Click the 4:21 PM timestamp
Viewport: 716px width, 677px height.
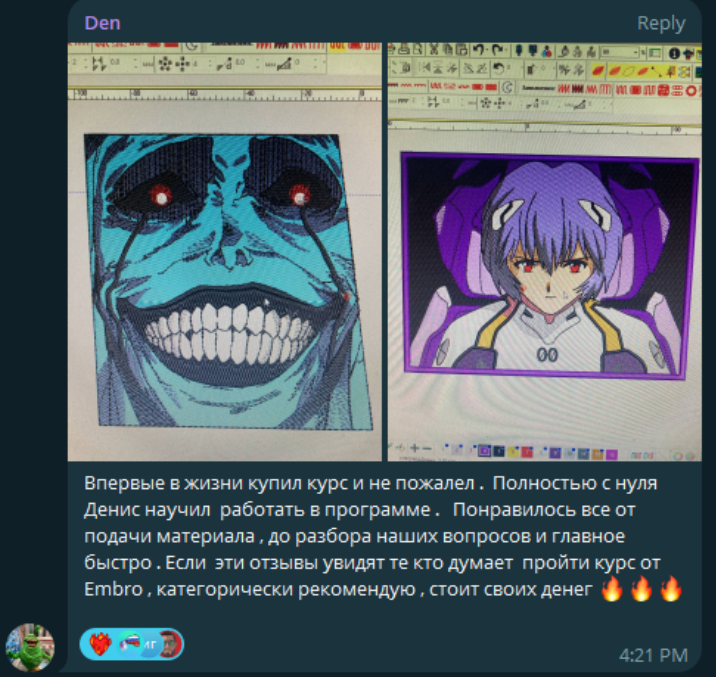coord(653,655)
